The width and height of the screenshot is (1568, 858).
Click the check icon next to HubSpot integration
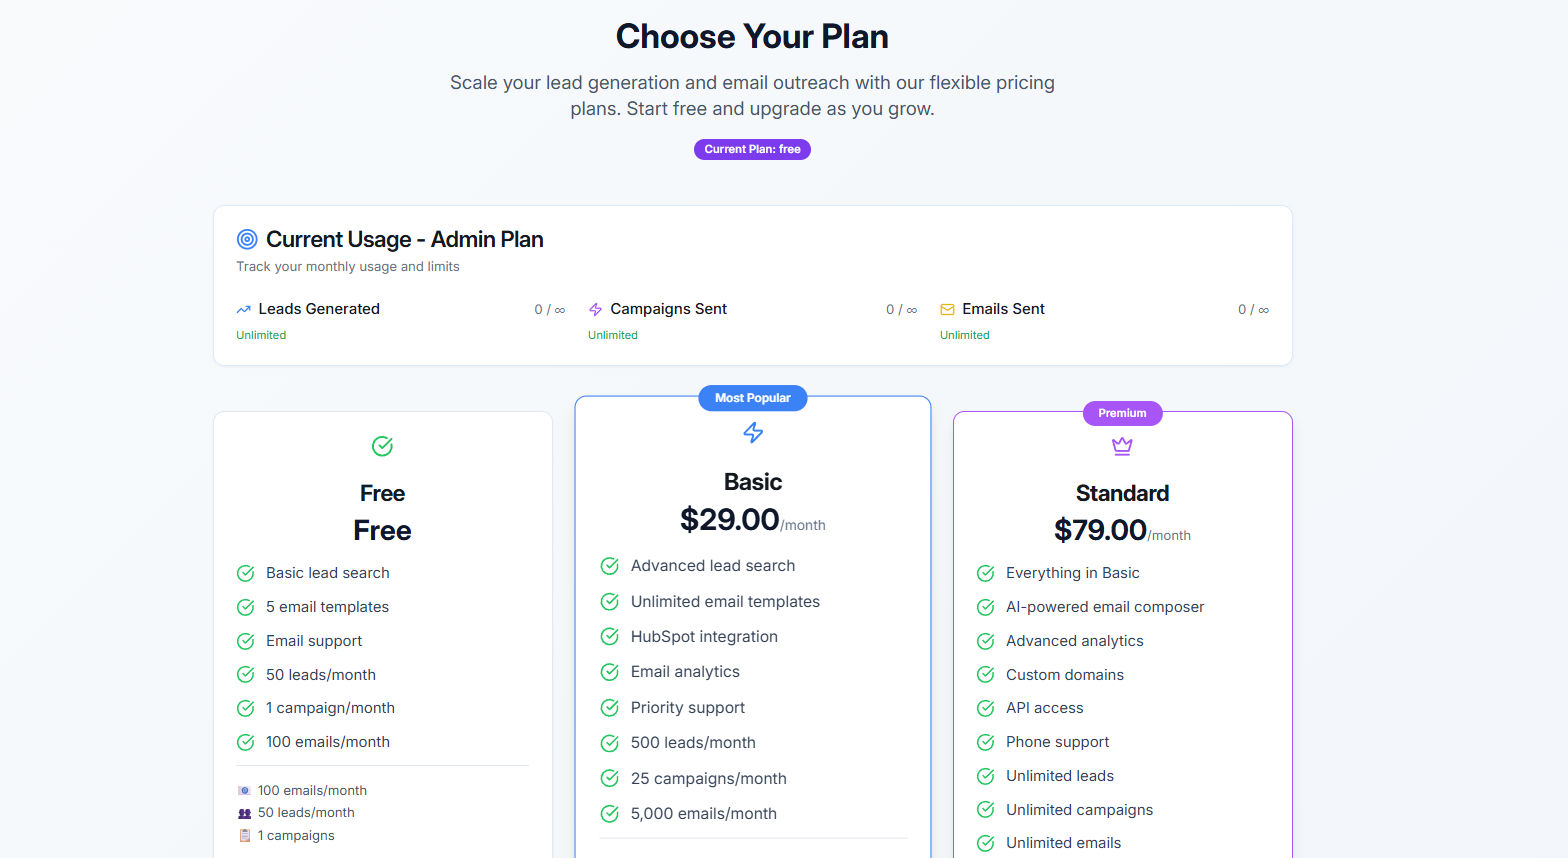pyautogui.click(x=609, y=637)
